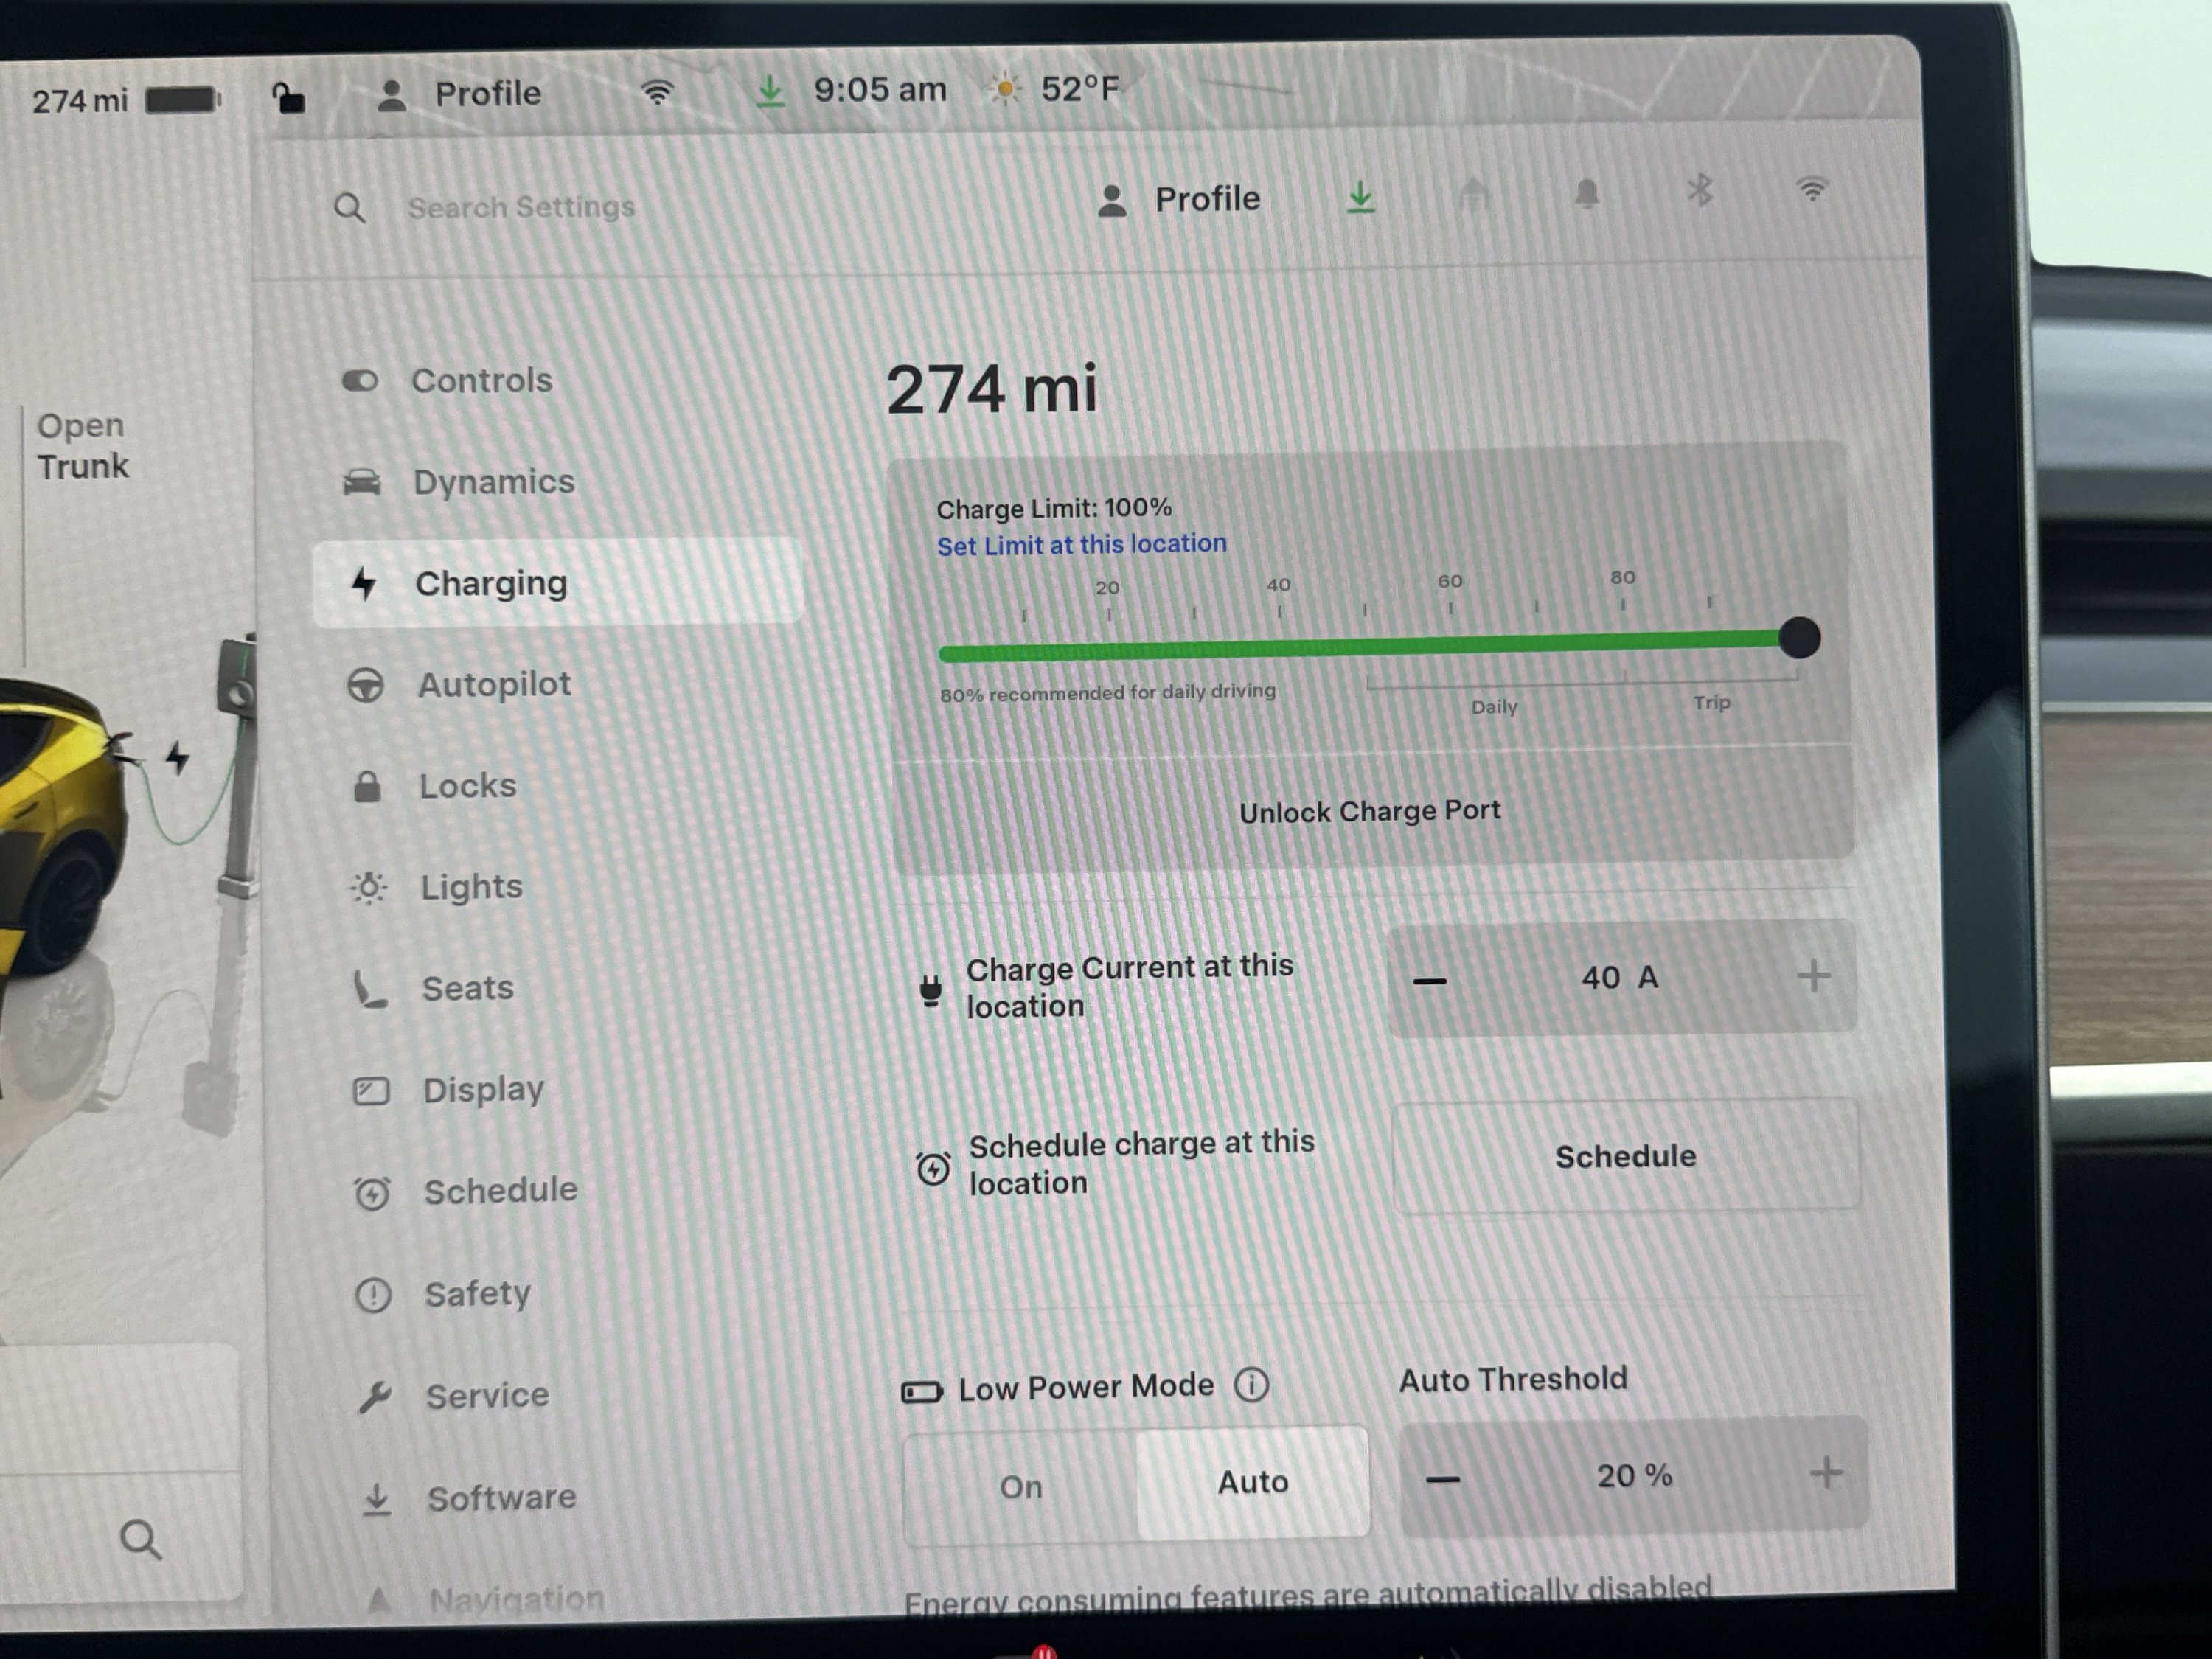This screenshot has width=2212, height=1659.
Task: Tap the green software download icon in settings header
Action: point(1360,197)
